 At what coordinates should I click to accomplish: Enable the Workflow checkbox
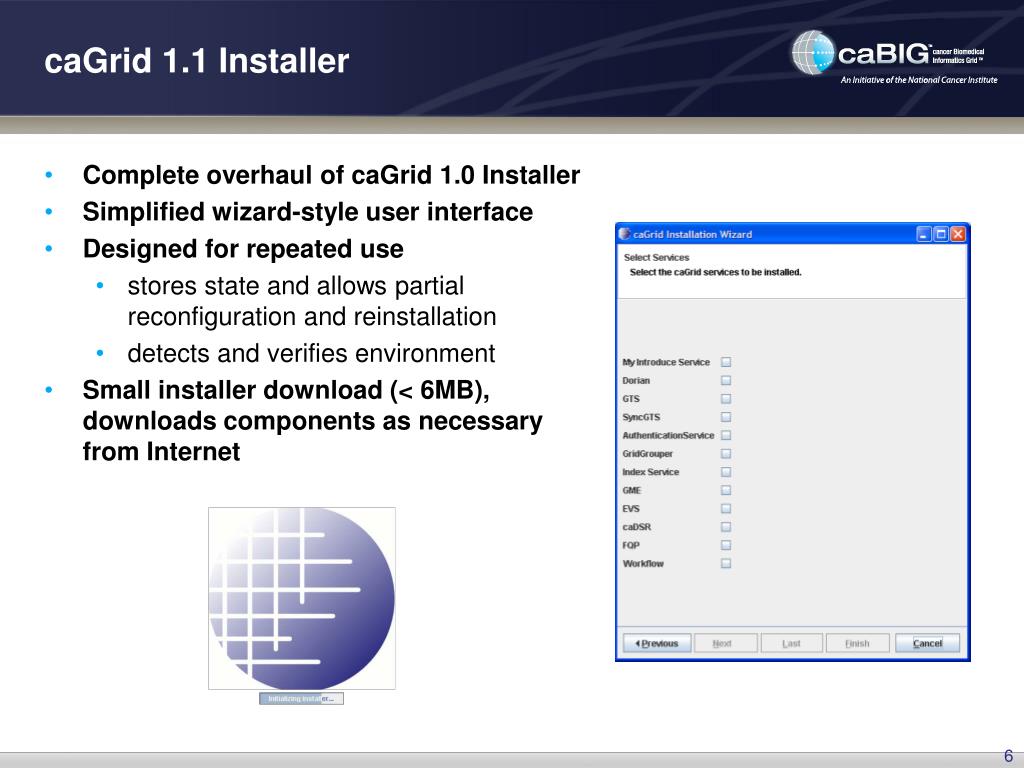click(x=726, y=563)
